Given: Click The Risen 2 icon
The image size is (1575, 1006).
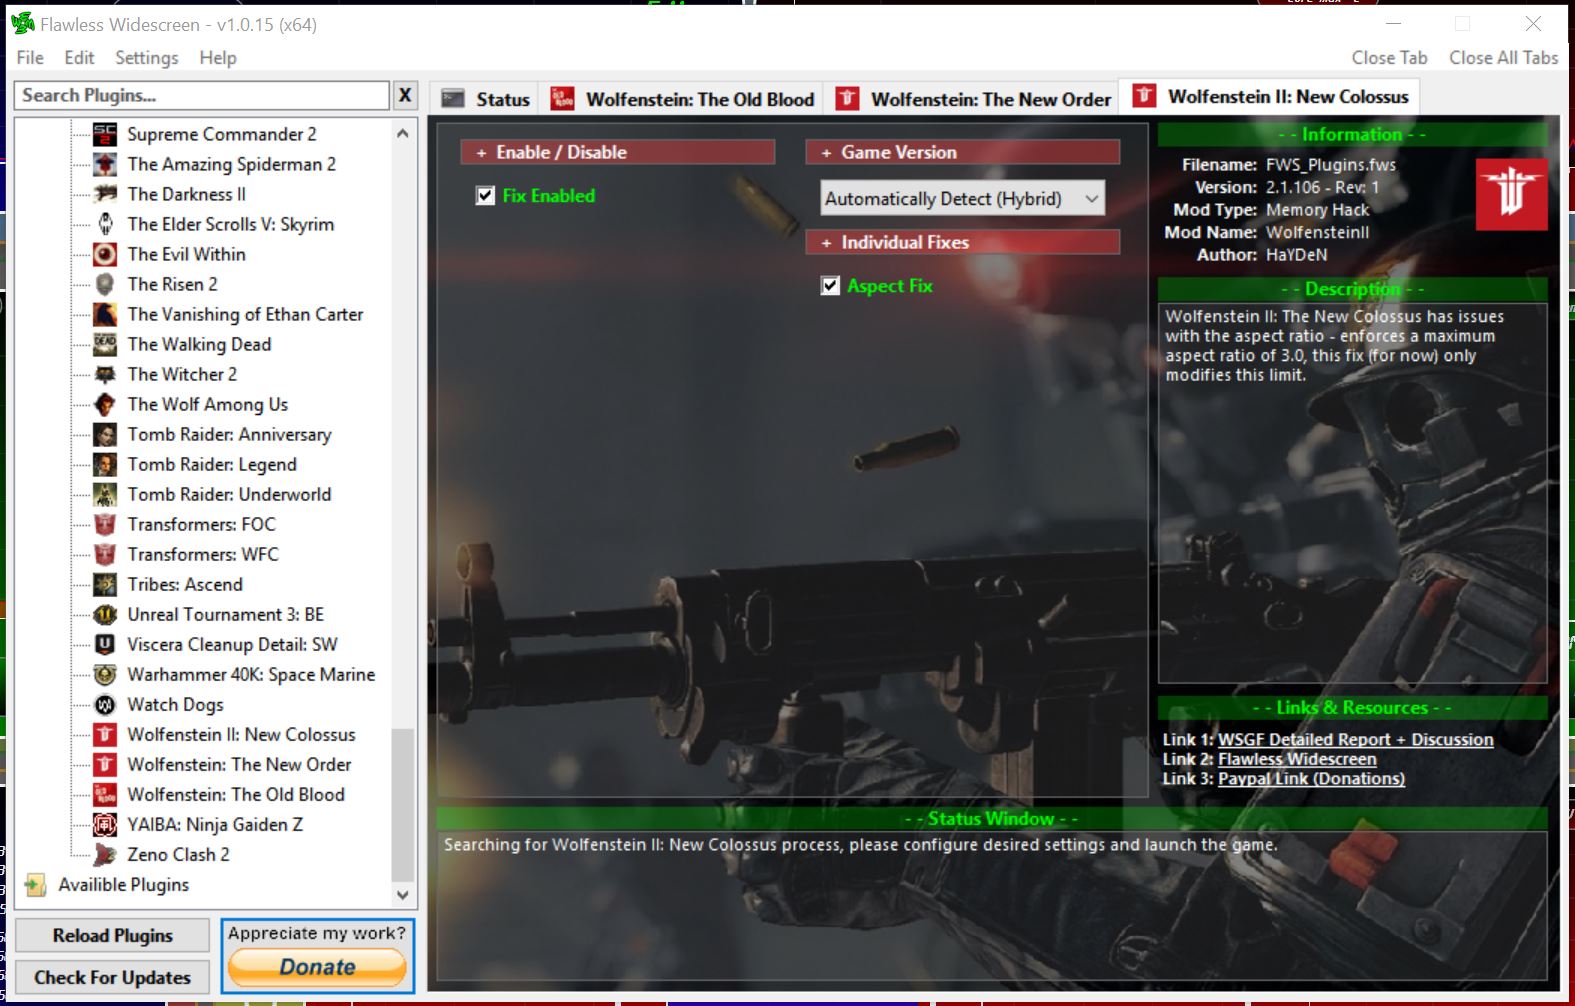Looking at the screenshot, I should click(105, 284).
